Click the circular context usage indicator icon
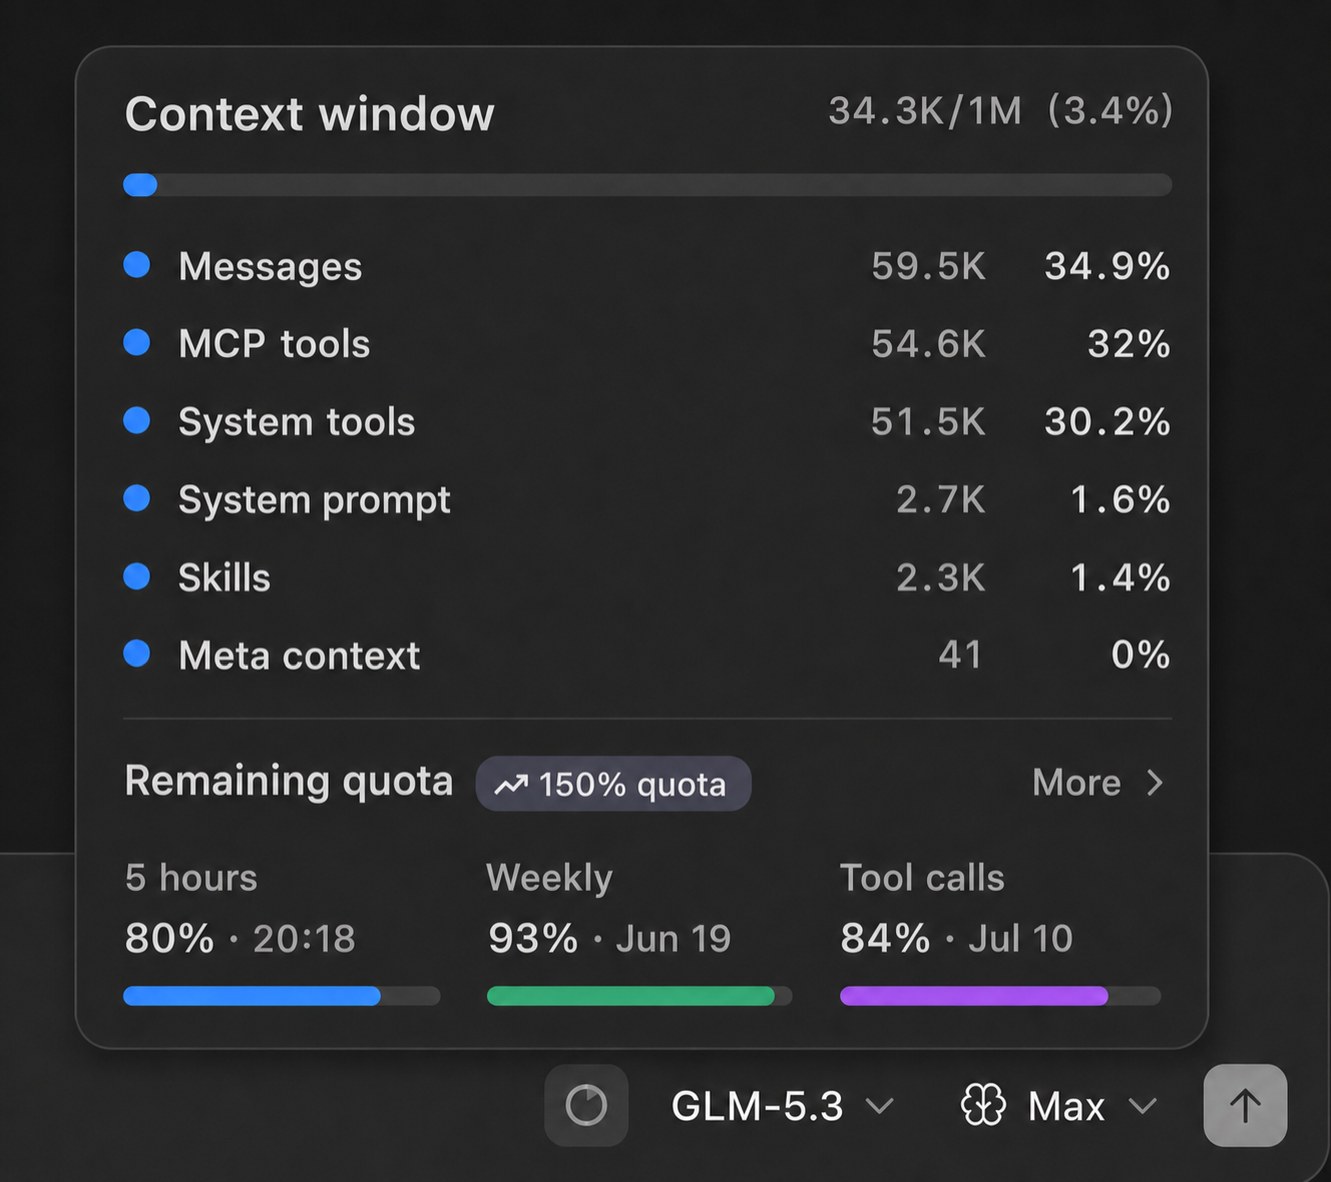 tap(586, 1105)
